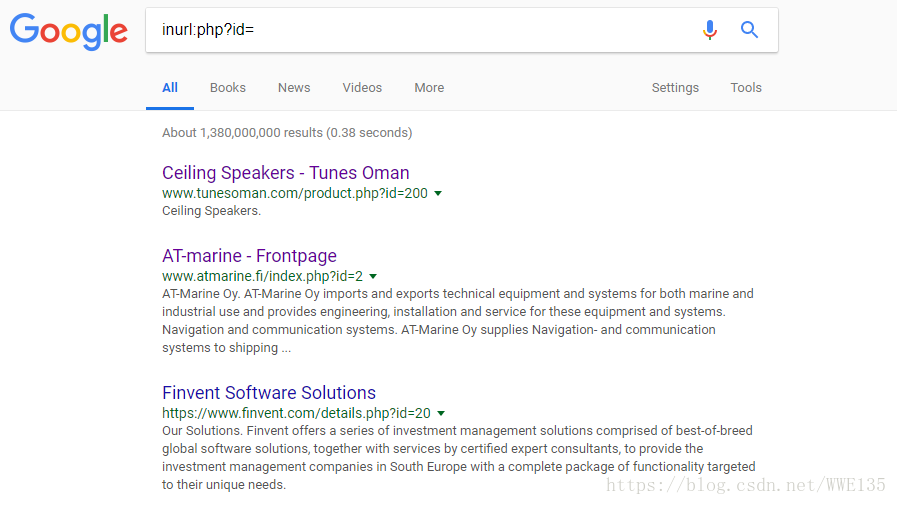Click the Google logo

[69, 31]
